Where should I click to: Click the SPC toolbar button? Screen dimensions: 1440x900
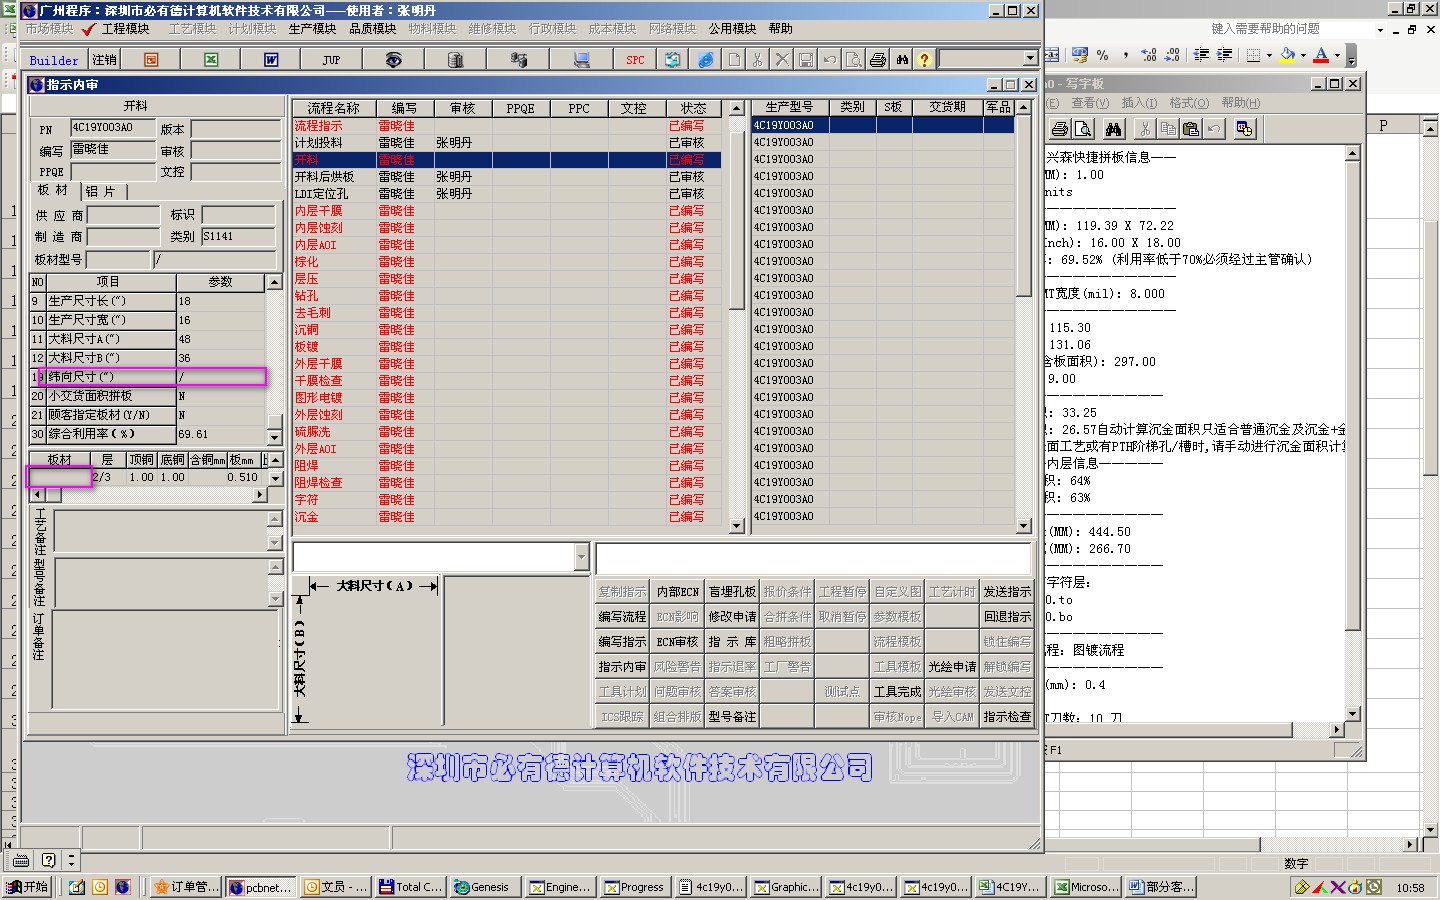pos(635,60)
